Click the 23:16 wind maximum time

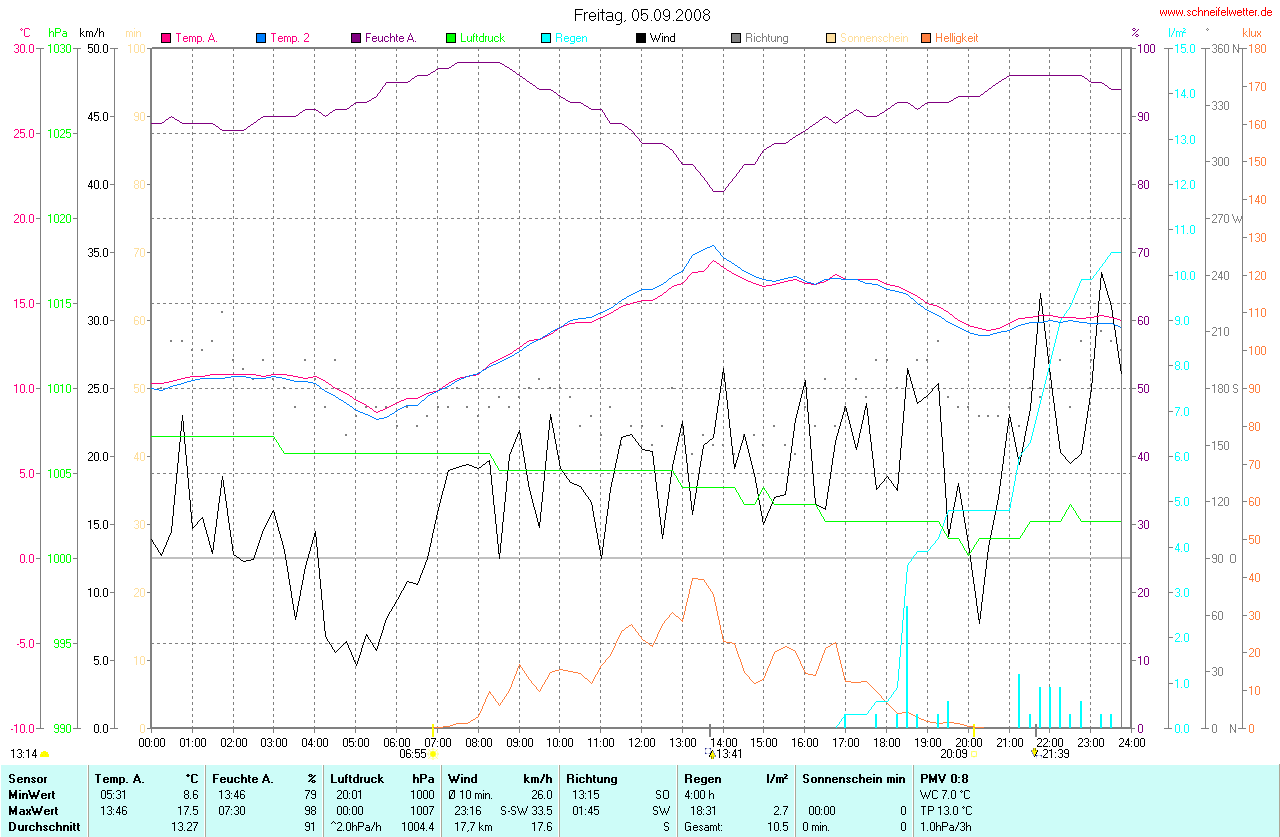point(468,811)
